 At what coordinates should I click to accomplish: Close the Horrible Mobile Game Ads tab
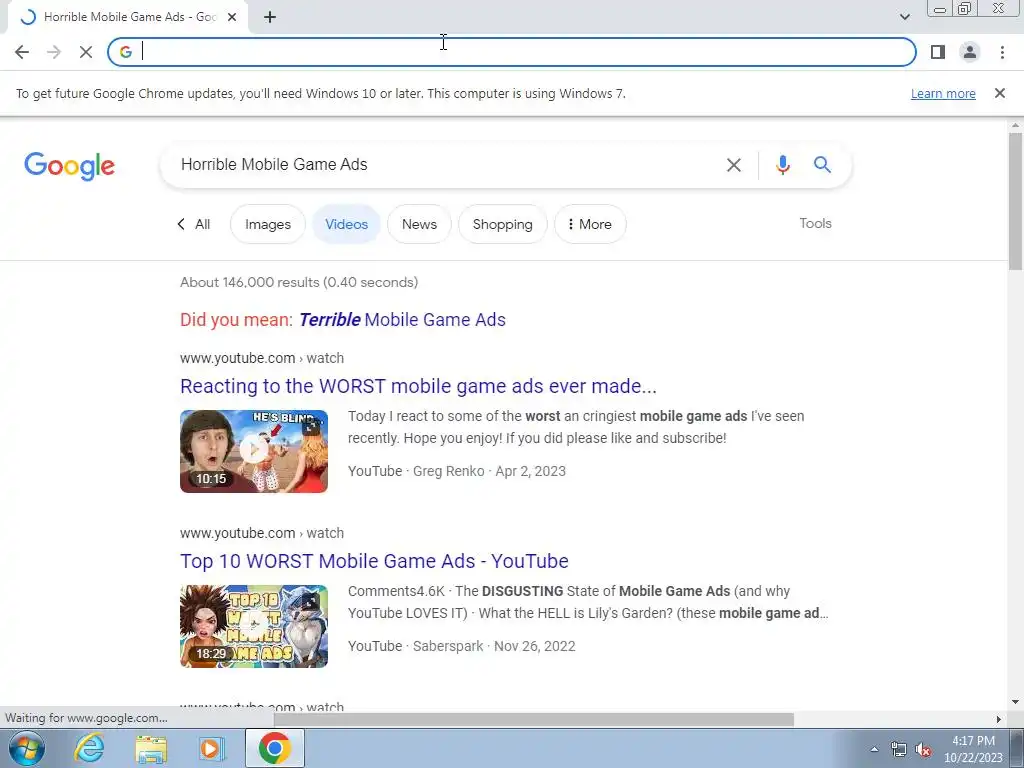click(x=232, y=18)
